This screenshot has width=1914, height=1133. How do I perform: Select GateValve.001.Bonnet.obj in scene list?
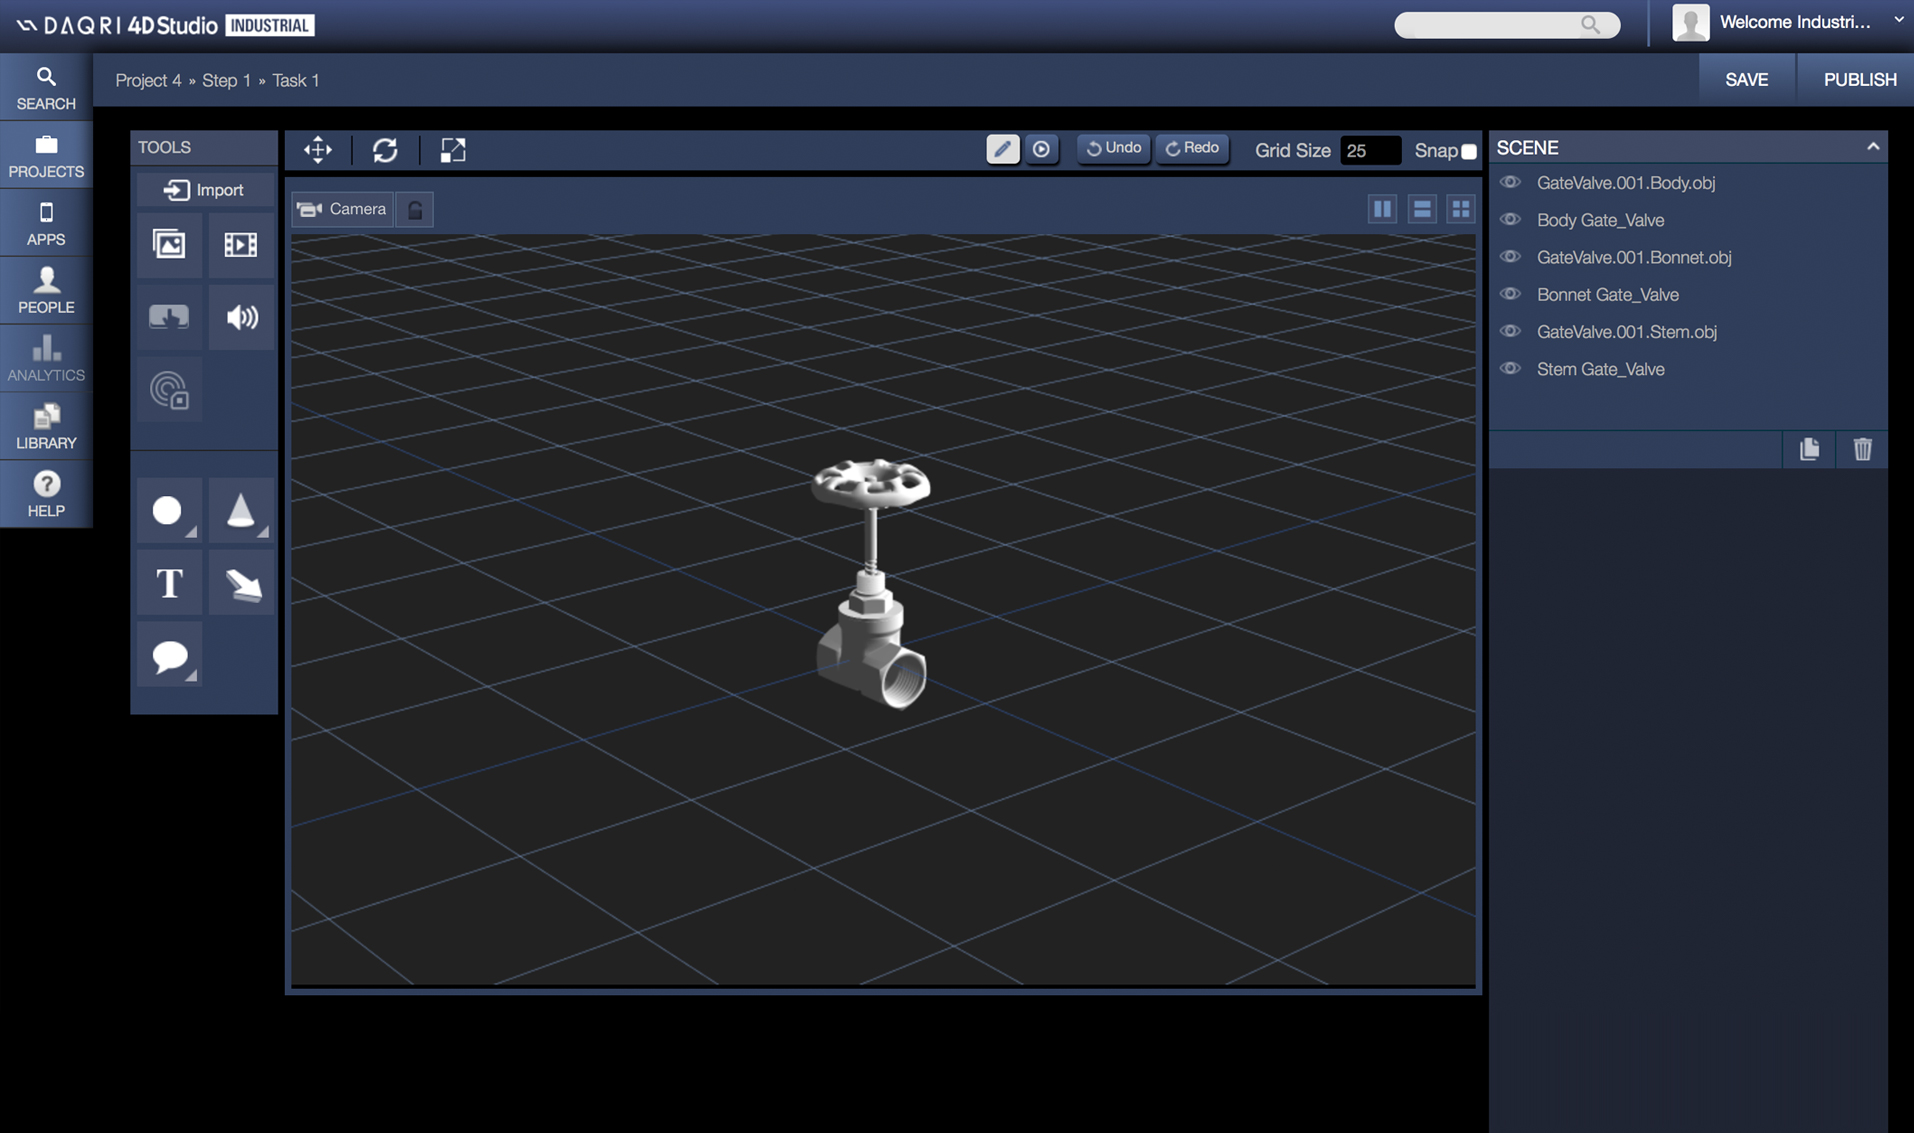tap(1633, 257)
